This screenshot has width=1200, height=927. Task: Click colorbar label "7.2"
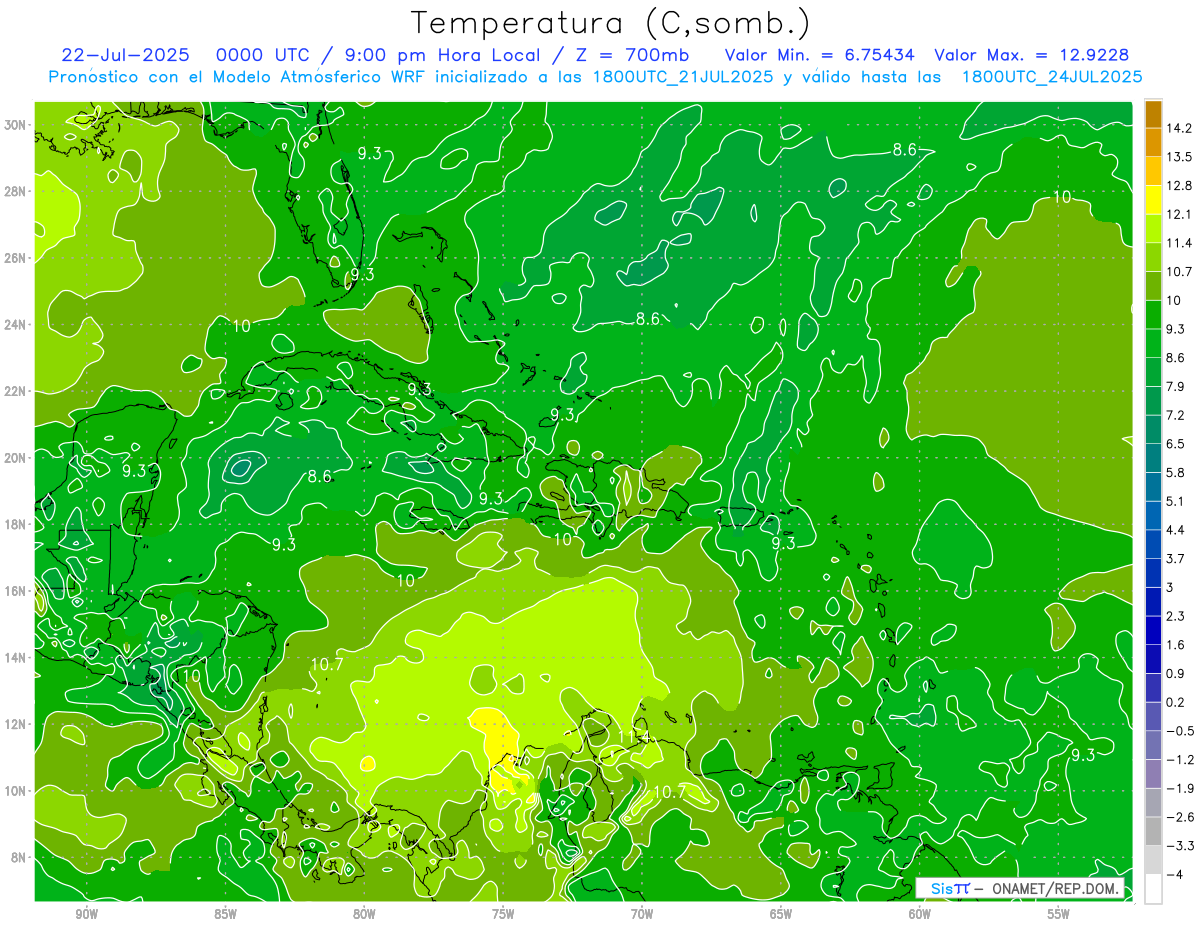click(x=1176, y=415)
